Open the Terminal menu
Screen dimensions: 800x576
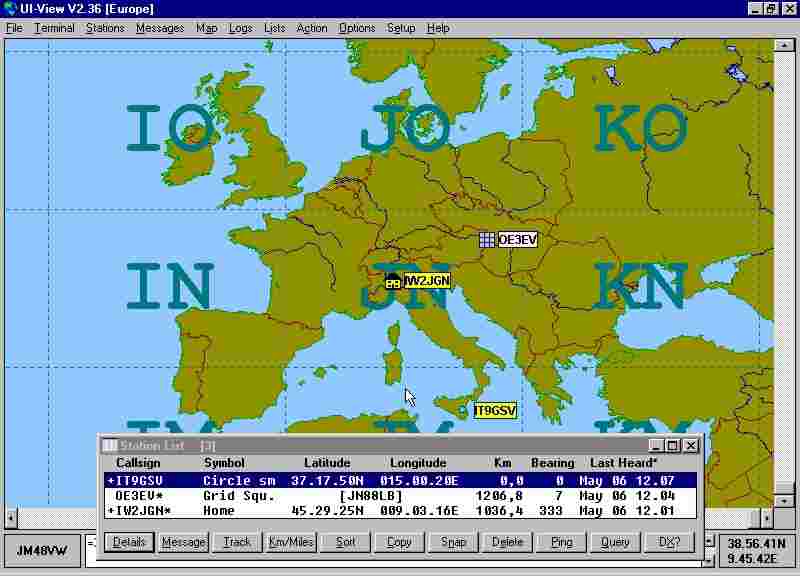tap(54, 28)
